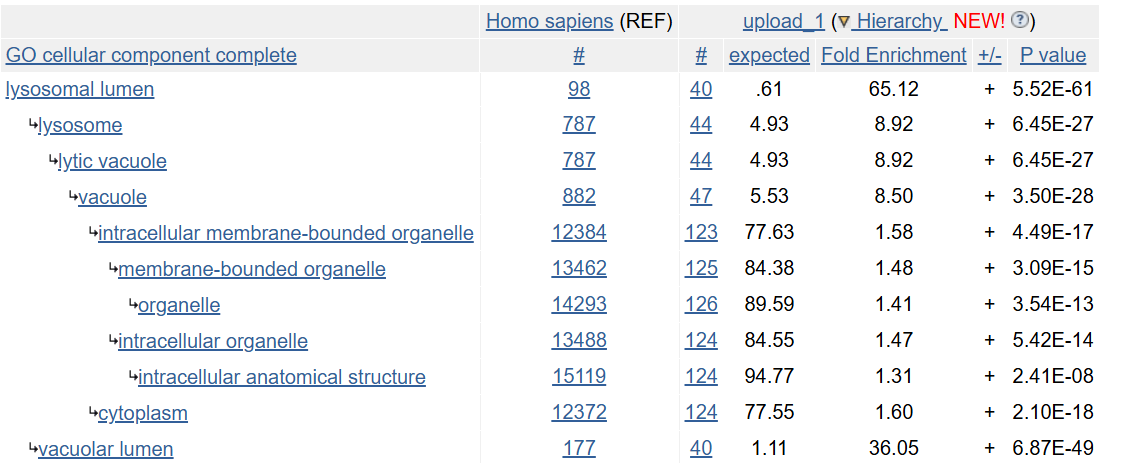Sort by GO cellular component complete
Viewport: 1126px width, 463px height.
click(151, 55)
